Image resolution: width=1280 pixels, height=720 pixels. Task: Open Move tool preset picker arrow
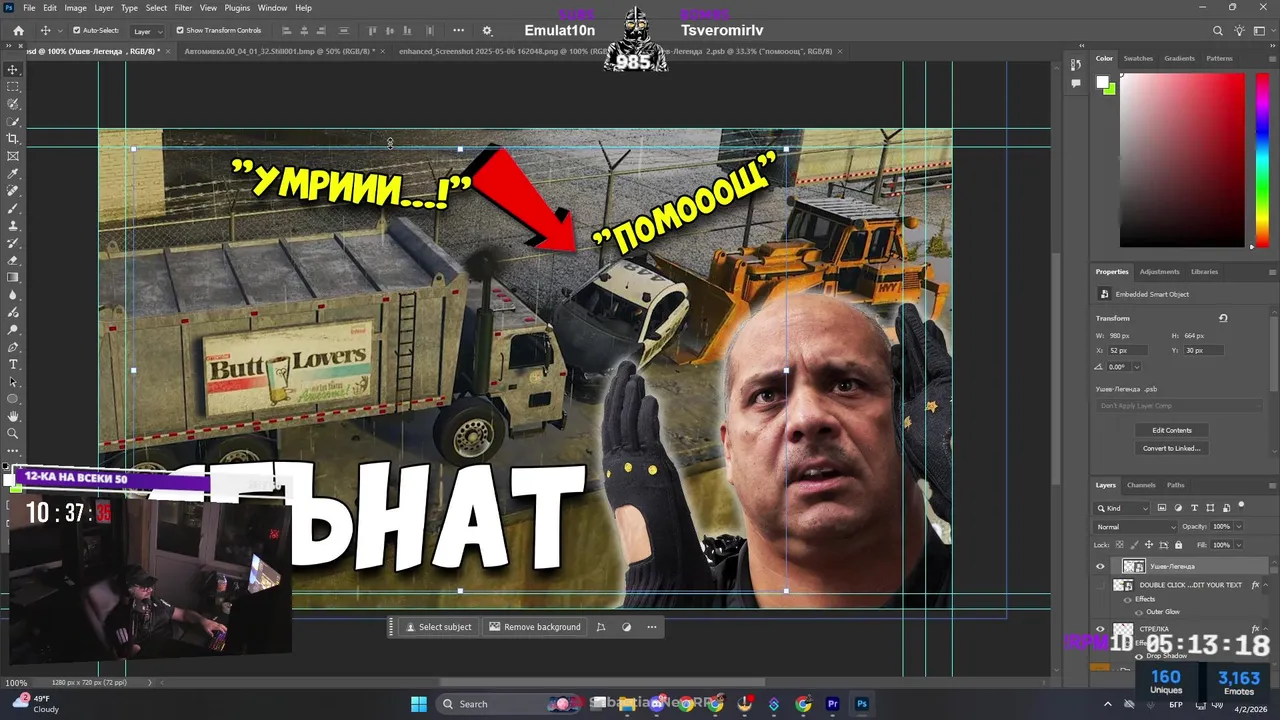60,31
